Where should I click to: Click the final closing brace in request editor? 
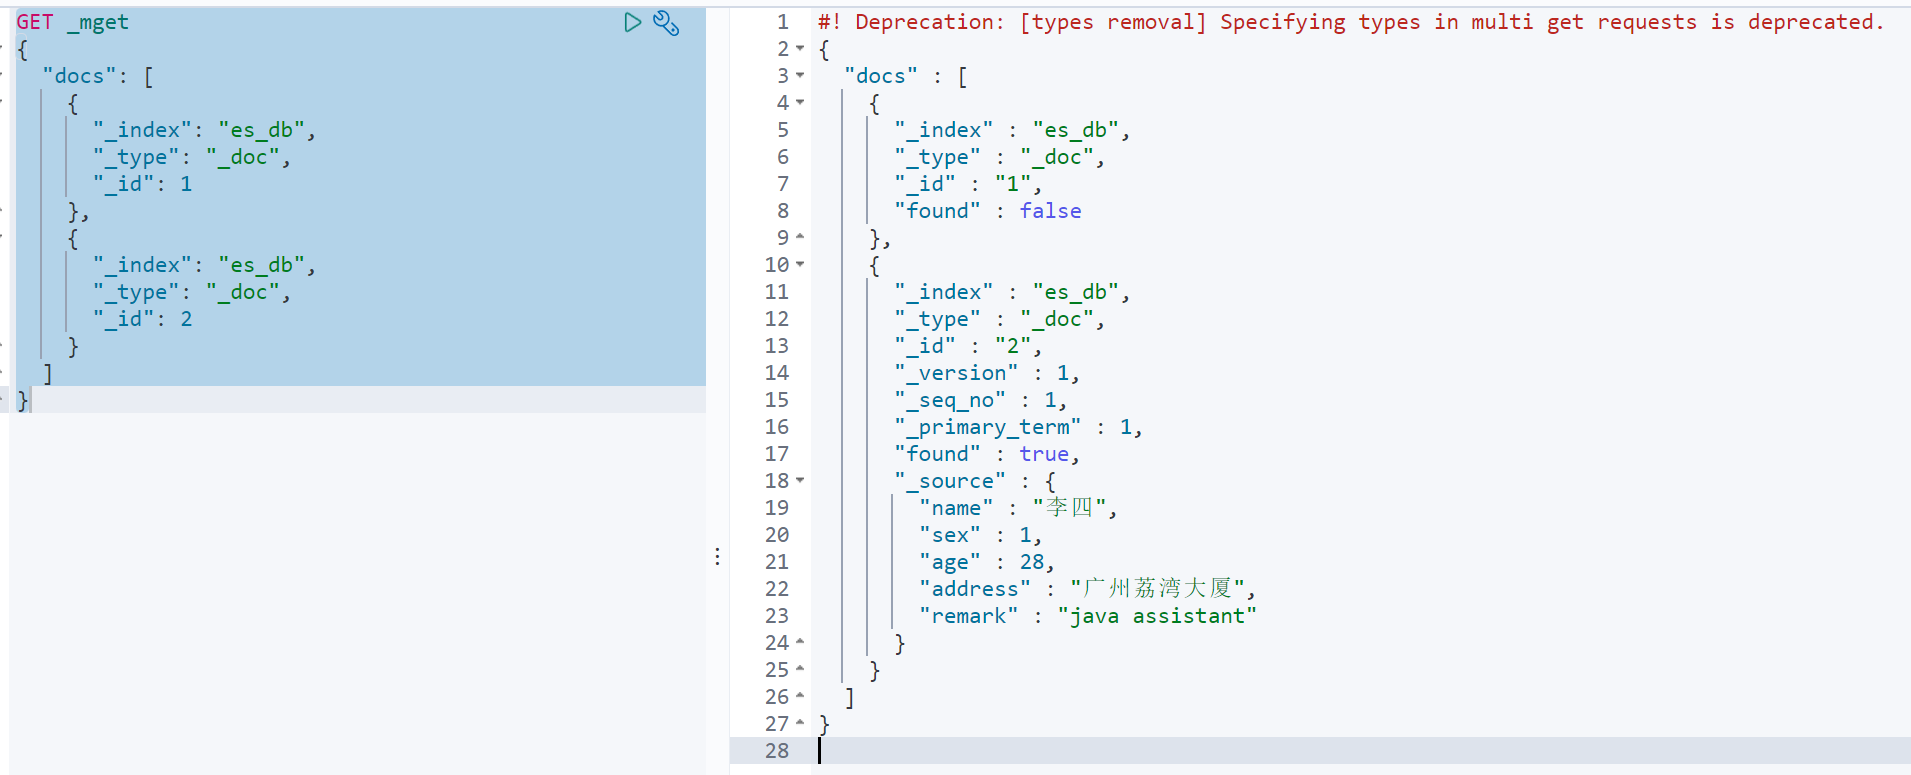pyautogui.click(x=23, y=400)
